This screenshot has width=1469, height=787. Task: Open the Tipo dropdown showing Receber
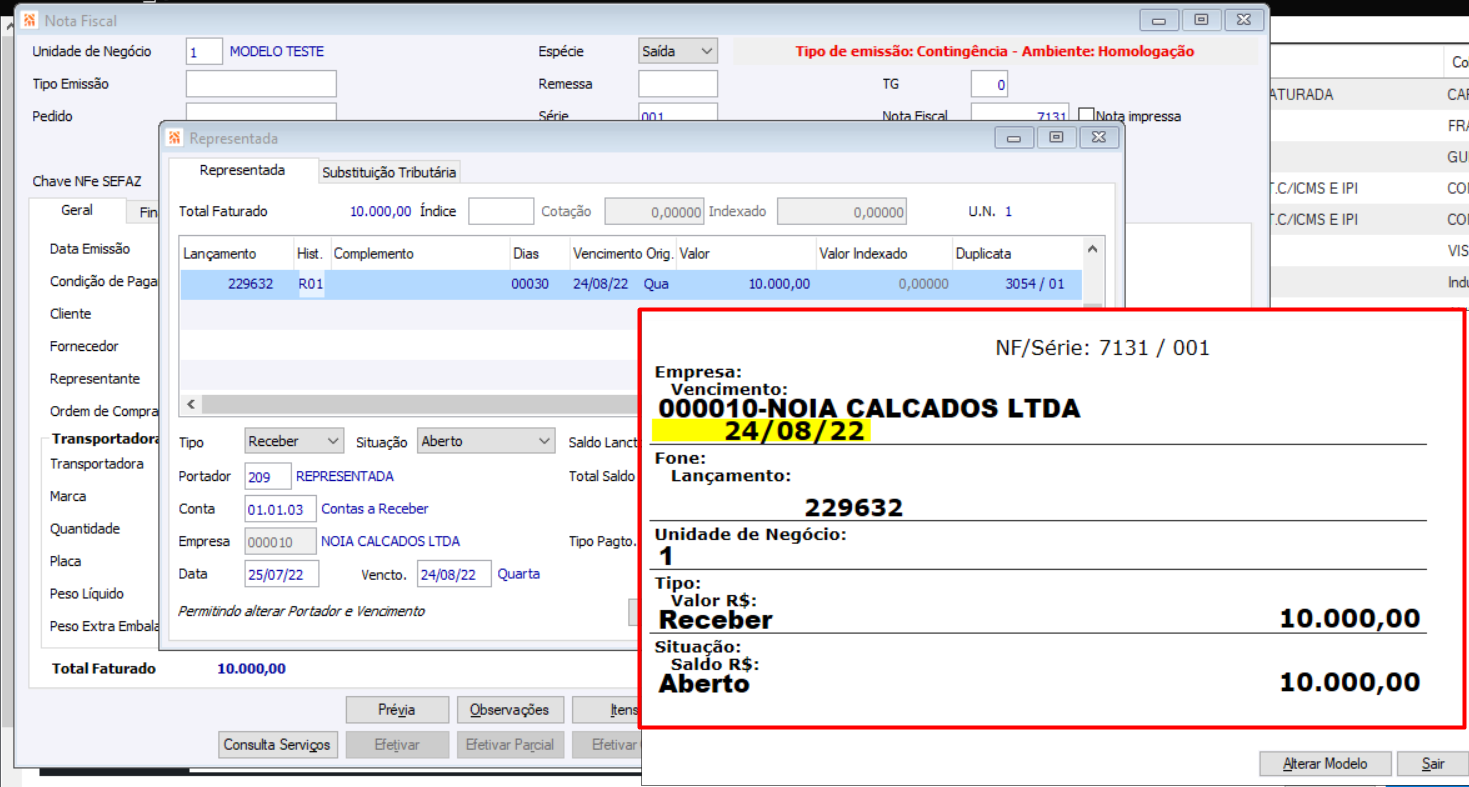[x=295, y=441]
